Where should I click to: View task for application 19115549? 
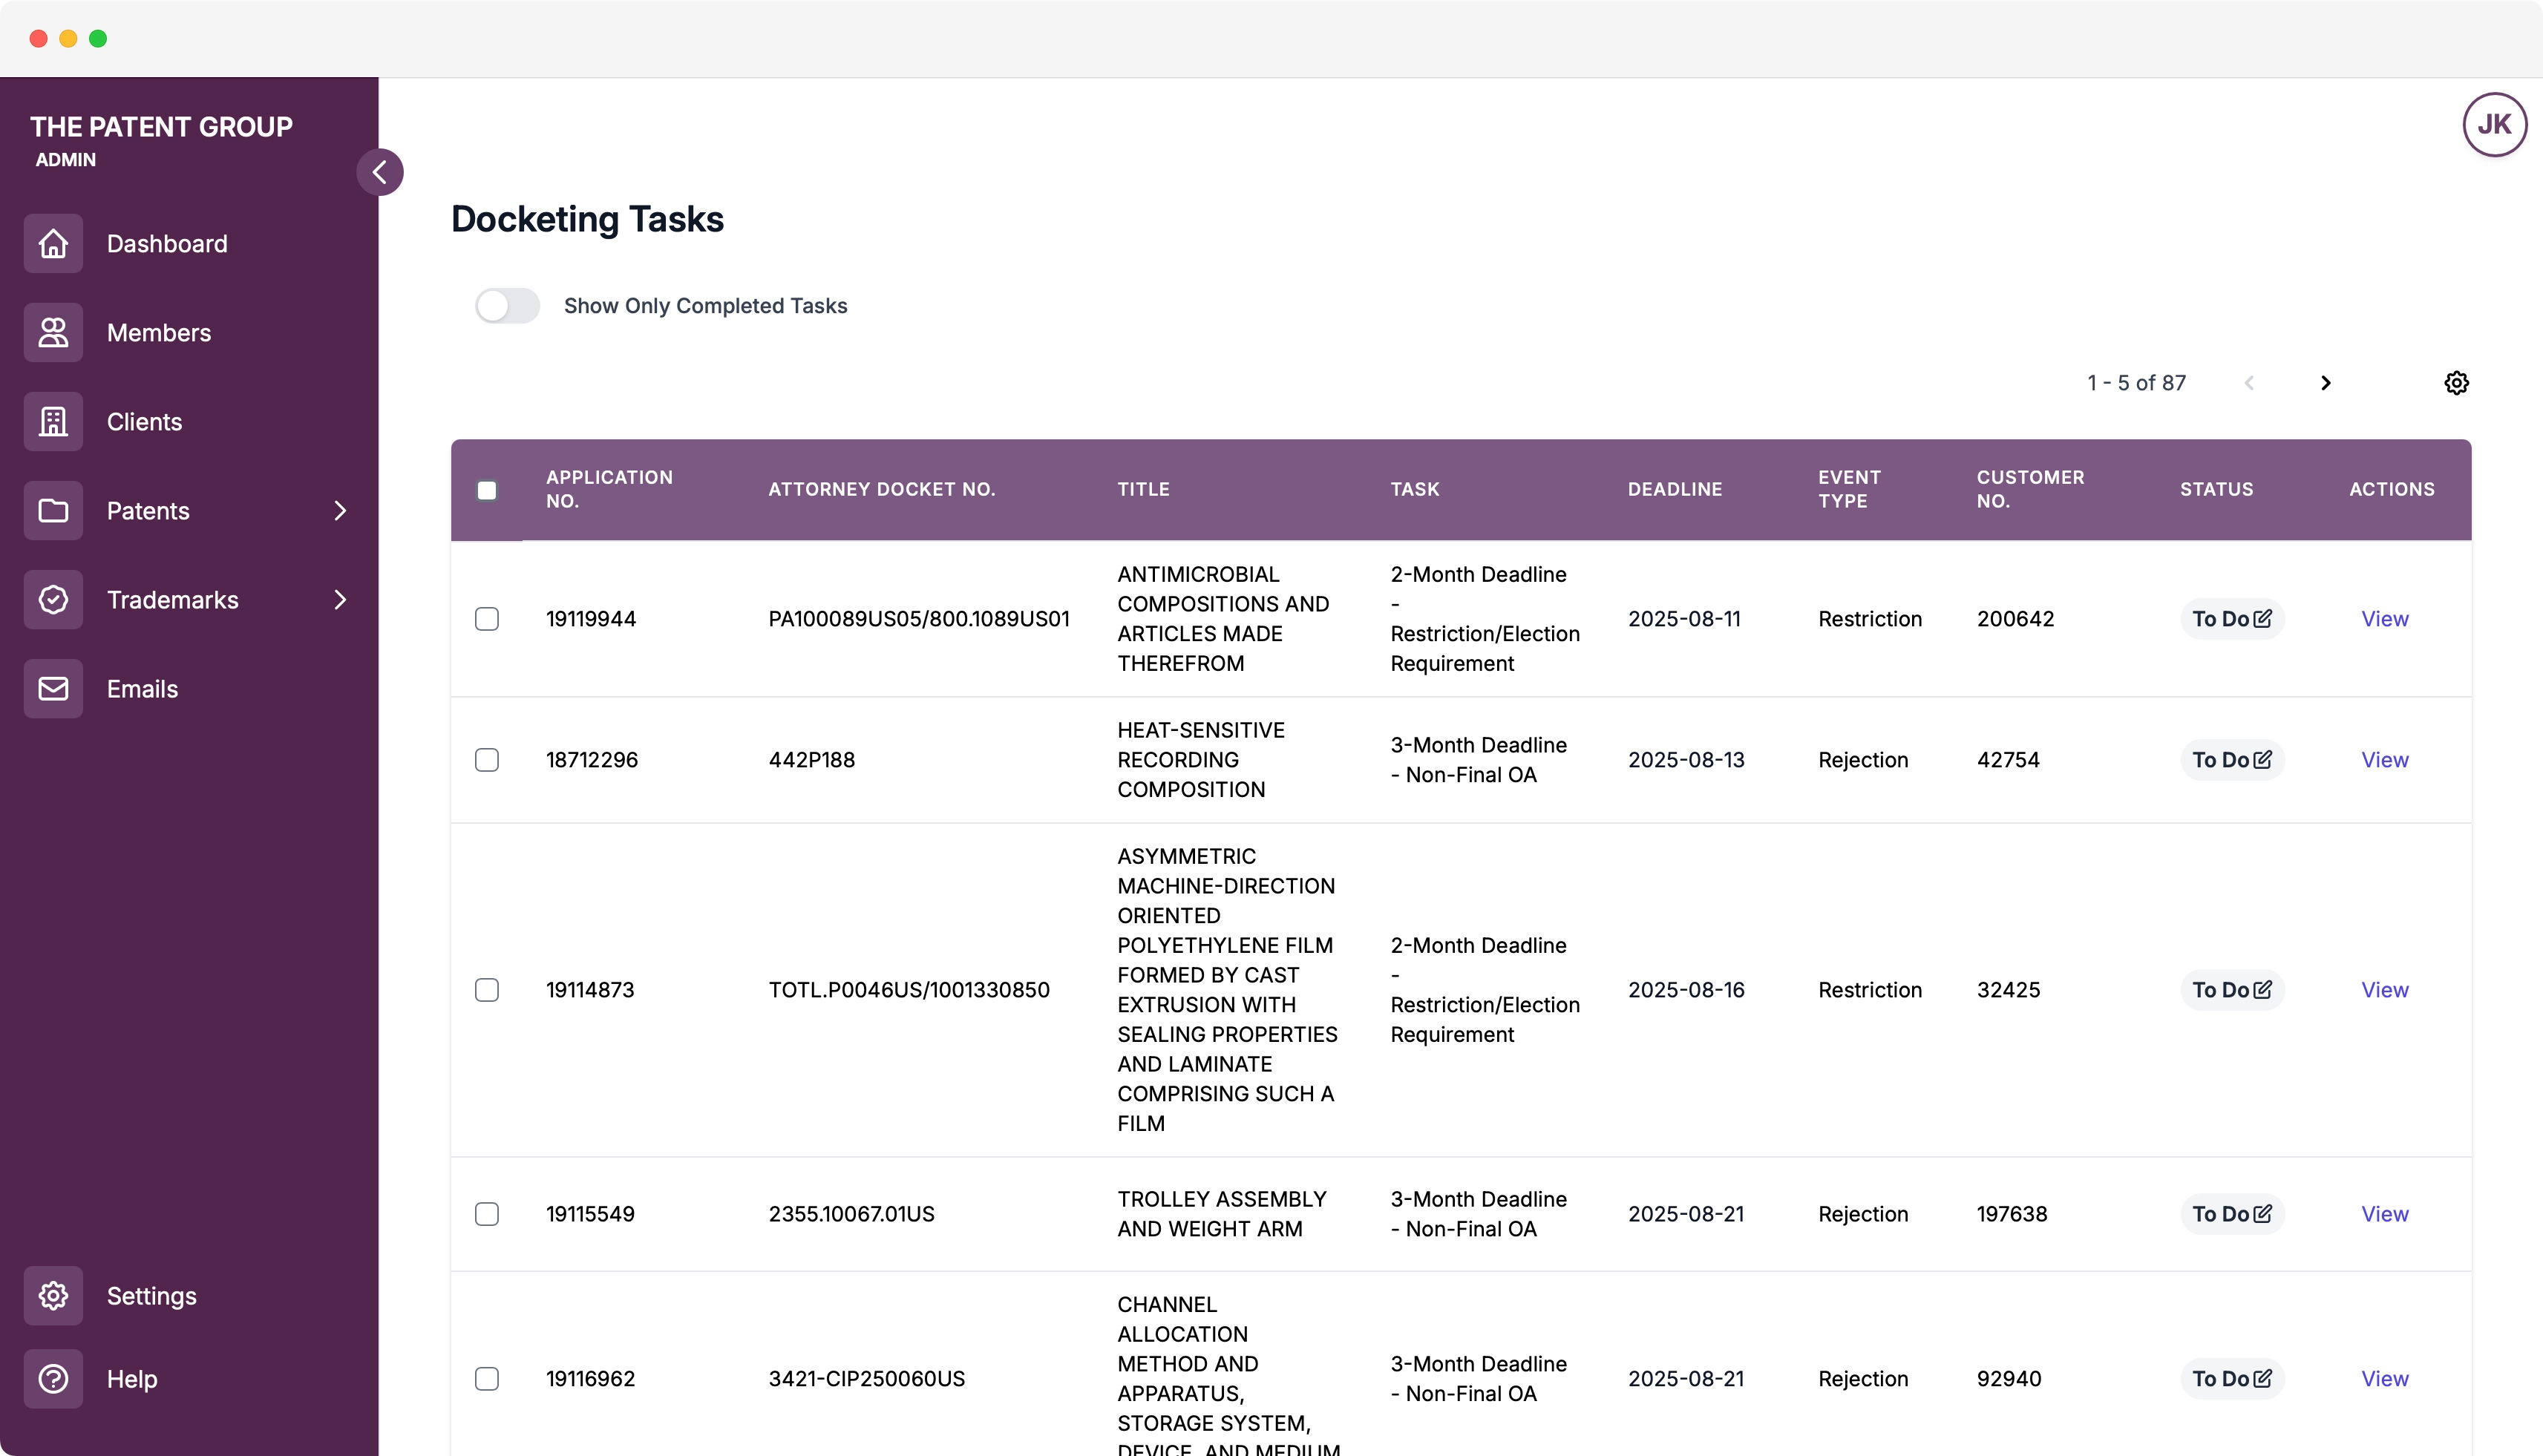coord(2384,1213)
